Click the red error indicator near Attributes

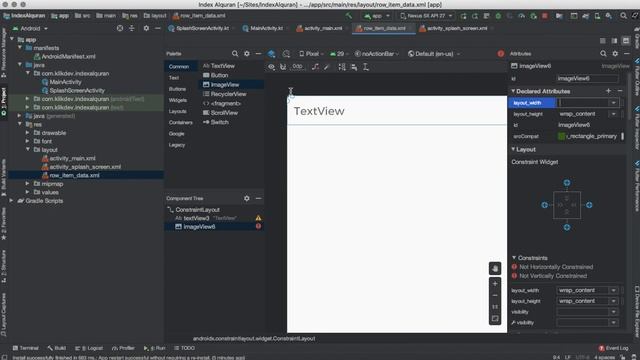coord(501,53)
